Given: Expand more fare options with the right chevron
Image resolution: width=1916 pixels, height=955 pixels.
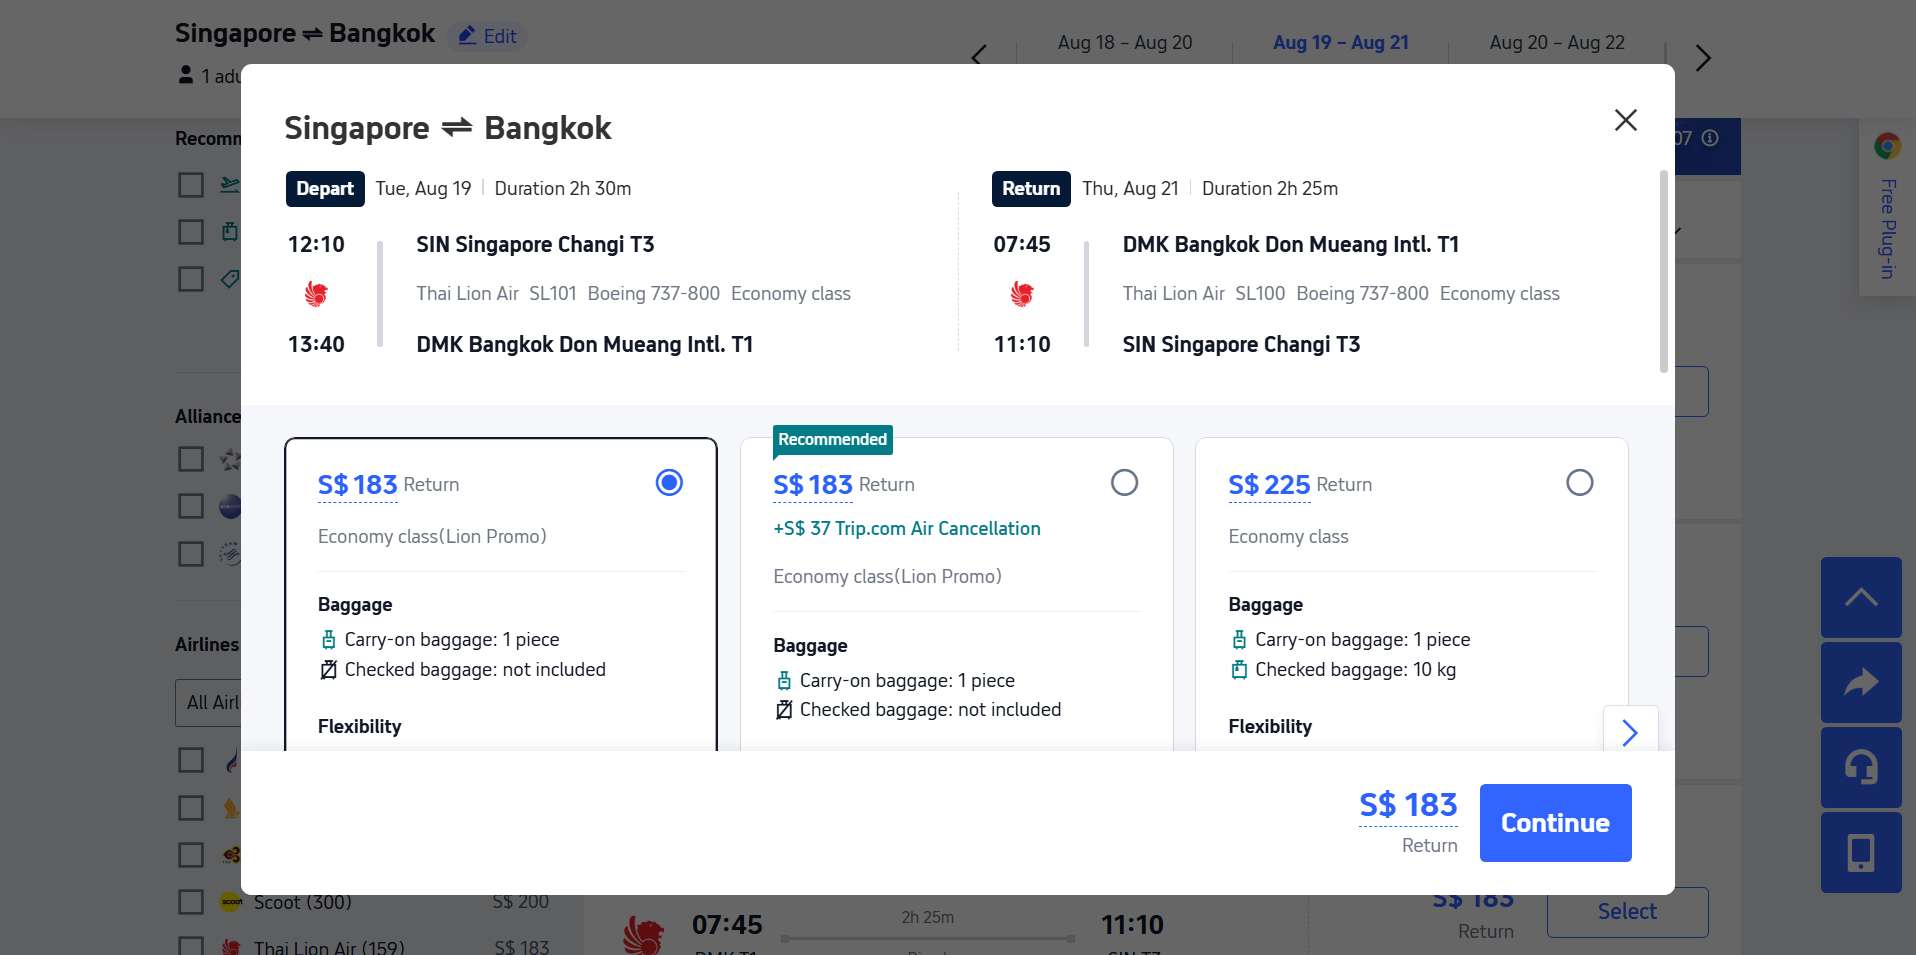Looking at the screenshot, I should click(1629, 733).
